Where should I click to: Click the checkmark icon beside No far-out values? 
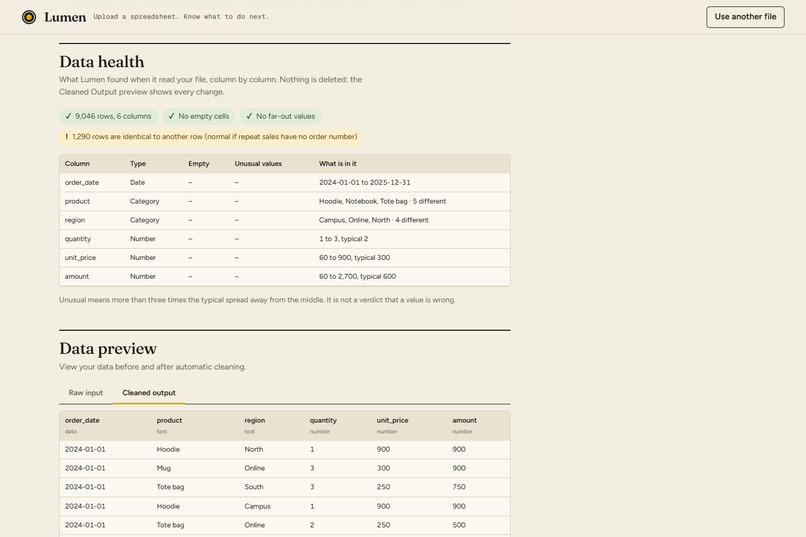point(249,116)
